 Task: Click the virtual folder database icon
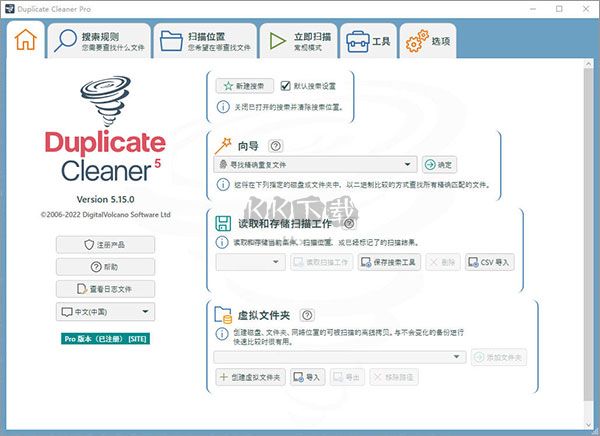(223, 315)
